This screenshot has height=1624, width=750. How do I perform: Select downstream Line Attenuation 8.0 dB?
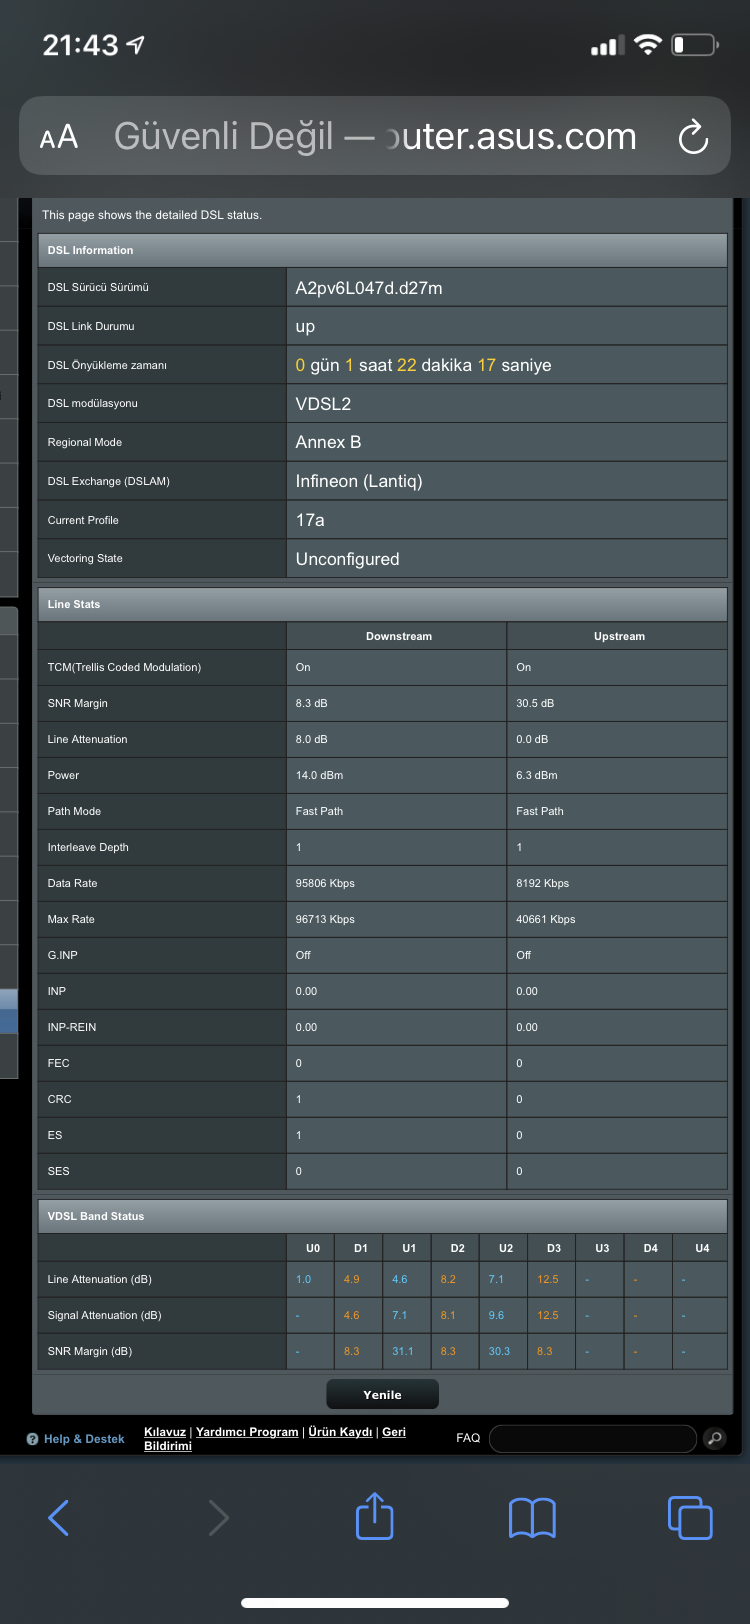[311, 739]
